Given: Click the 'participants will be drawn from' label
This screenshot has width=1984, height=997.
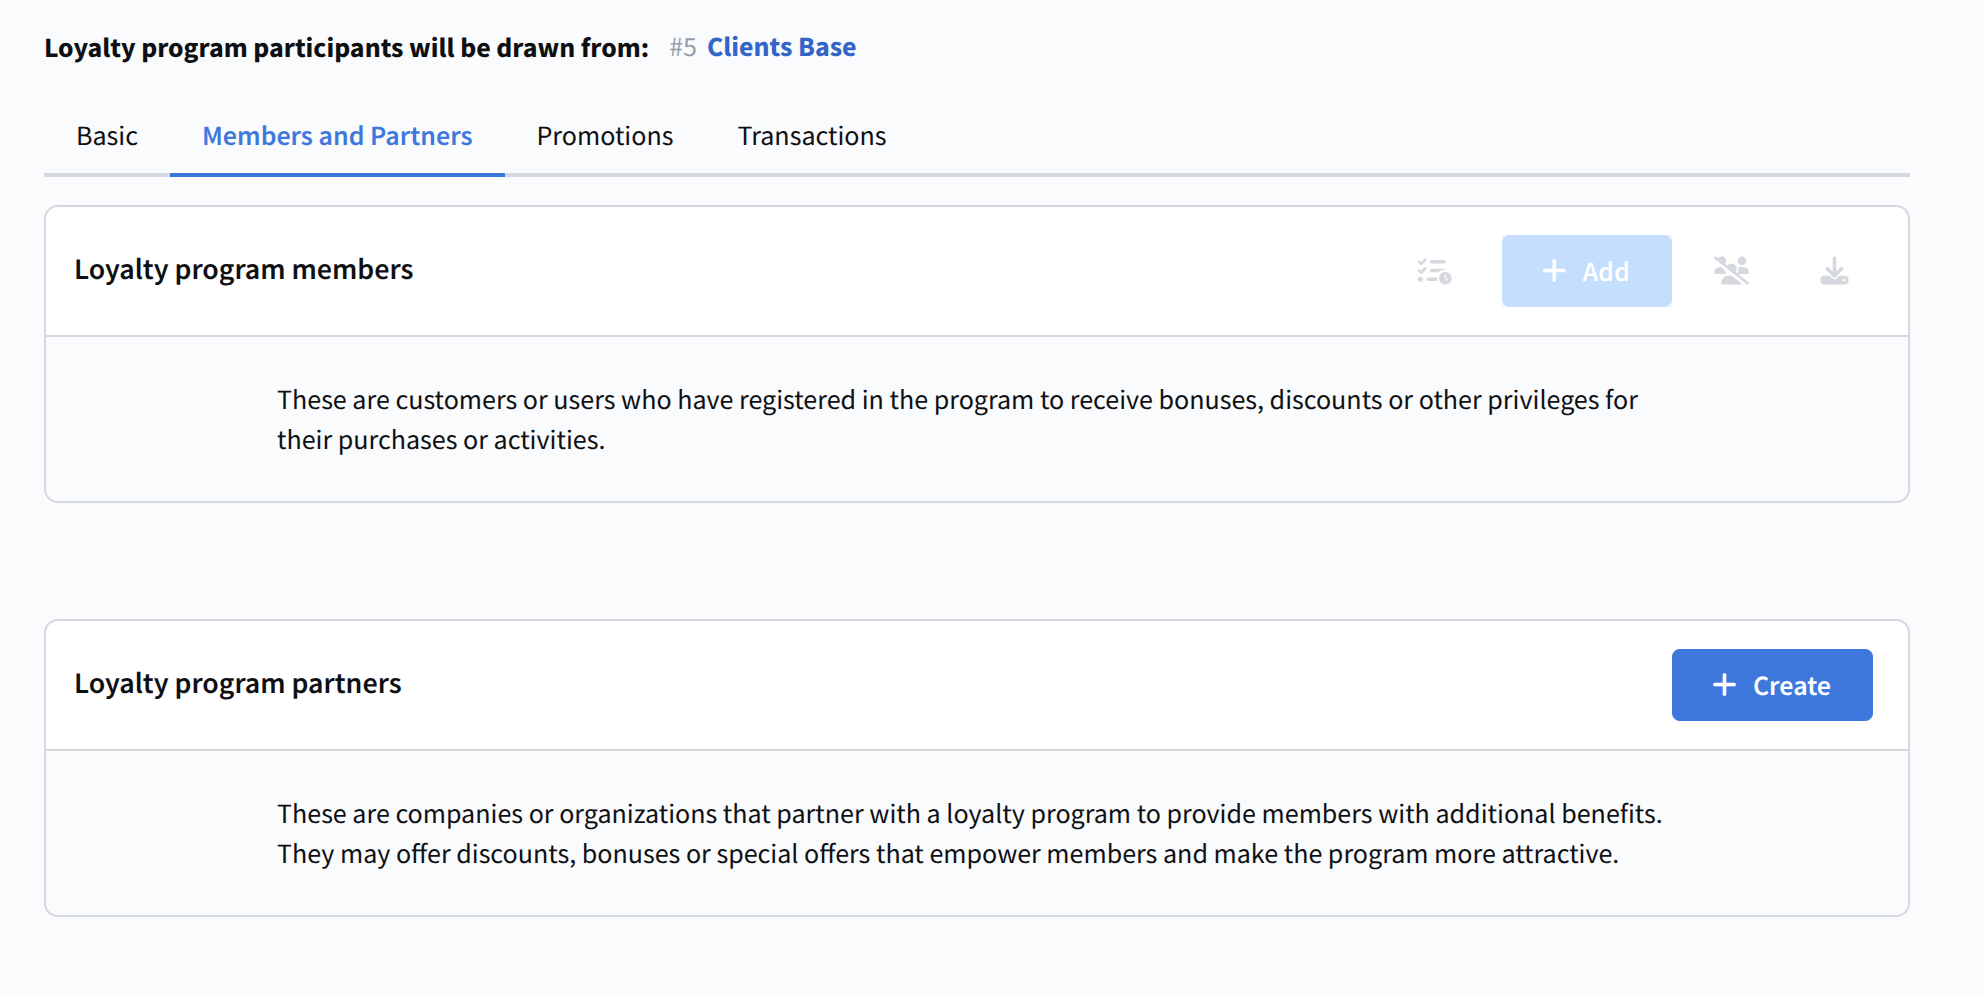Looking at the screenshot, I should 346,48.
